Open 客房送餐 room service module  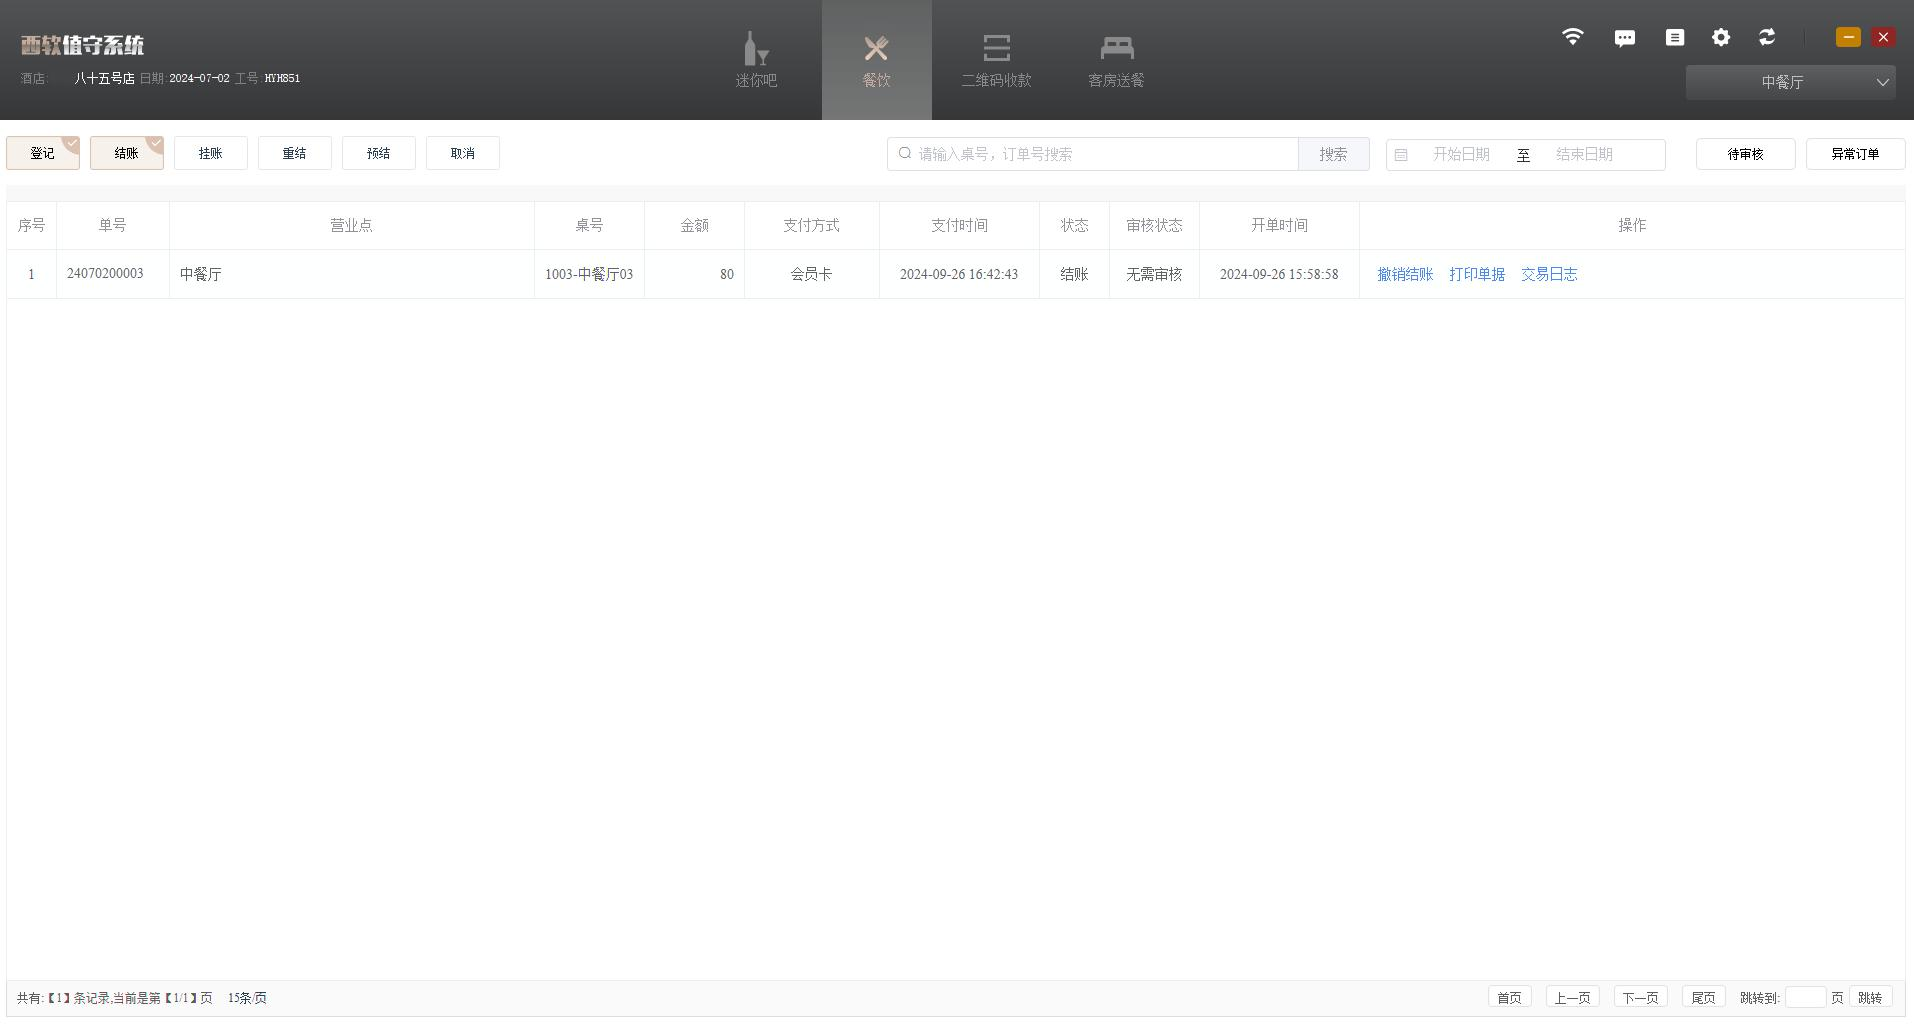(x=1116, y=60)
